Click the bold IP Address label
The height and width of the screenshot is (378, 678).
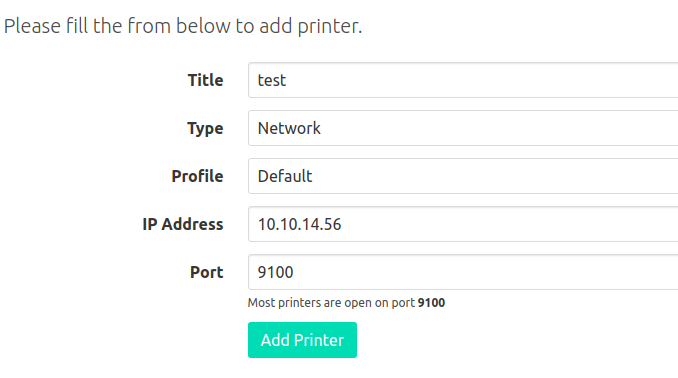[x=183, y=224]
